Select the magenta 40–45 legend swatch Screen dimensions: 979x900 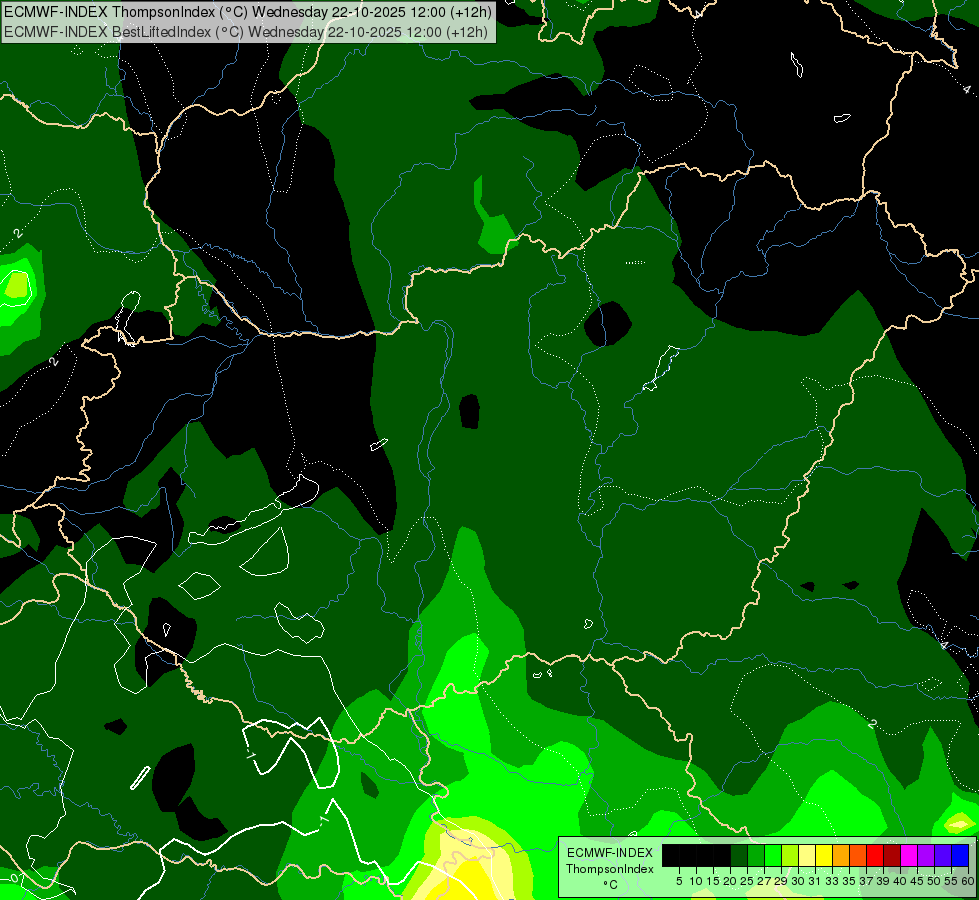(x=909, y=855)
